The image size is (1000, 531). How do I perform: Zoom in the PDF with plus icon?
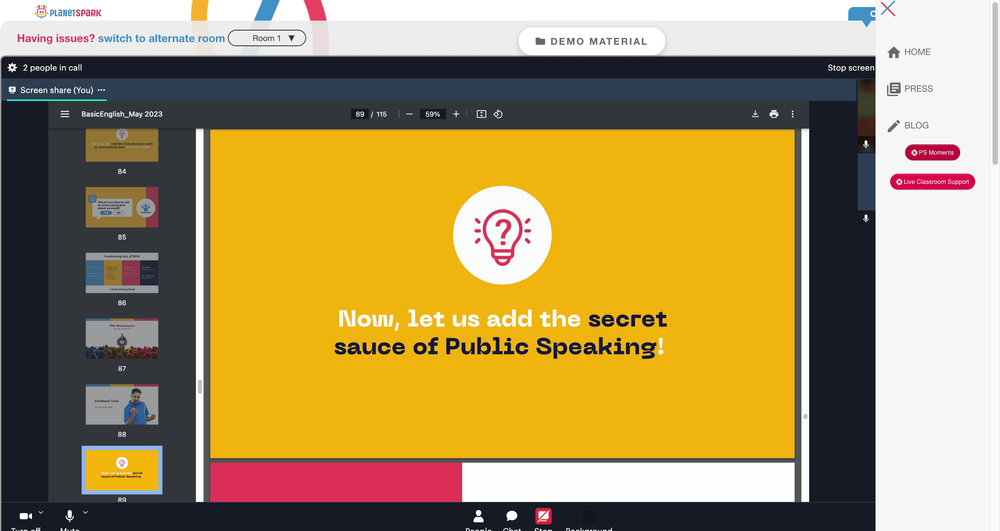456,114
